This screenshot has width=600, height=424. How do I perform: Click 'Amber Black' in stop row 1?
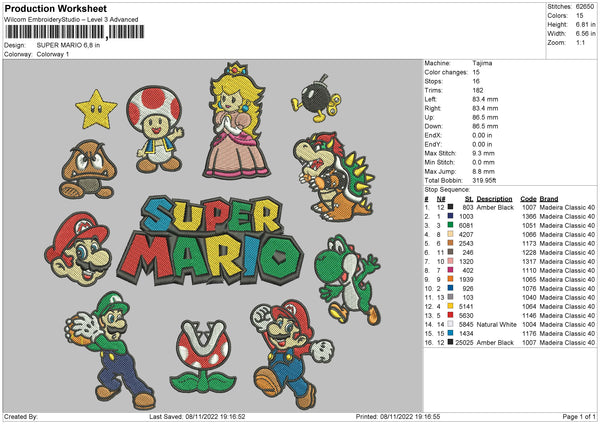tap(495, 207)
